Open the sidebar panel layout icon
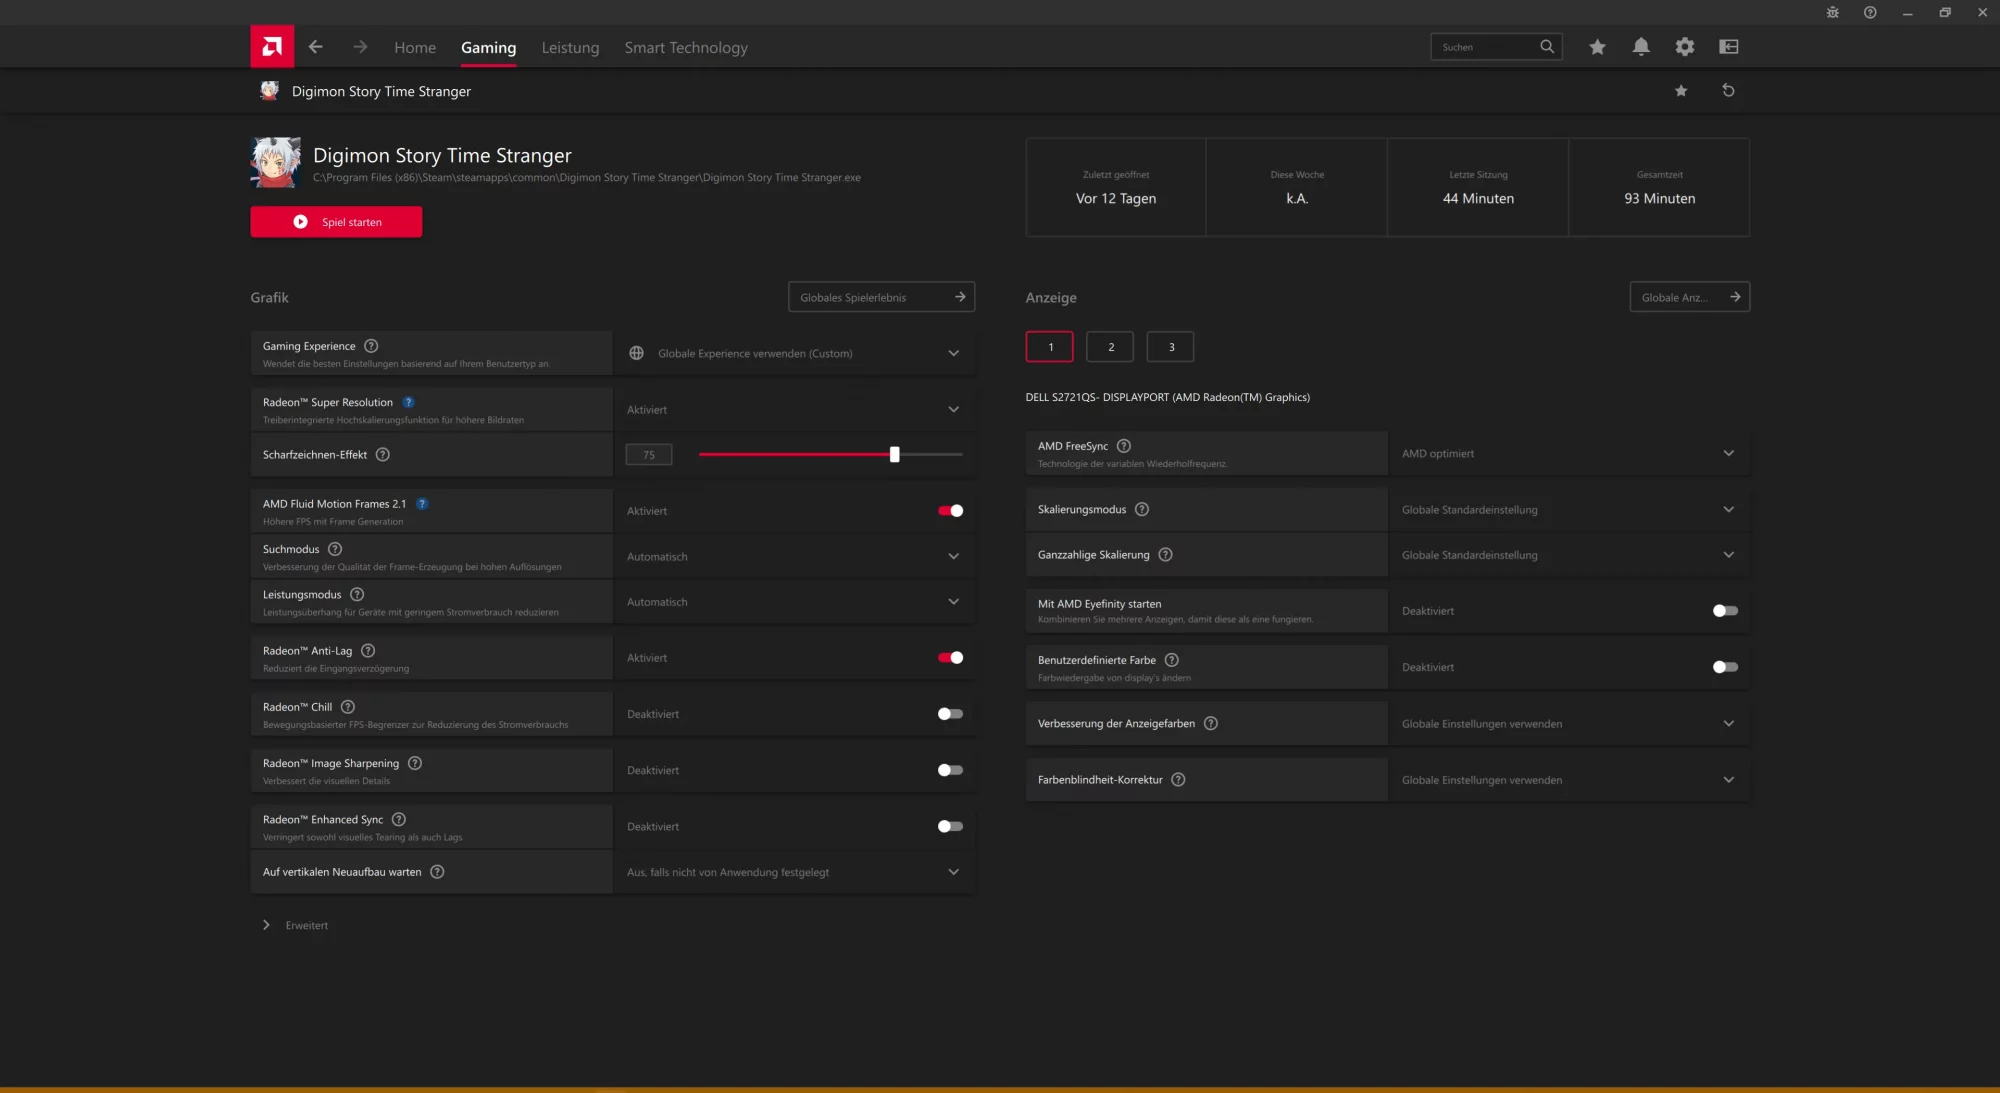The height and width of the screenshot is (1093, 2000). pos(1729,47)
